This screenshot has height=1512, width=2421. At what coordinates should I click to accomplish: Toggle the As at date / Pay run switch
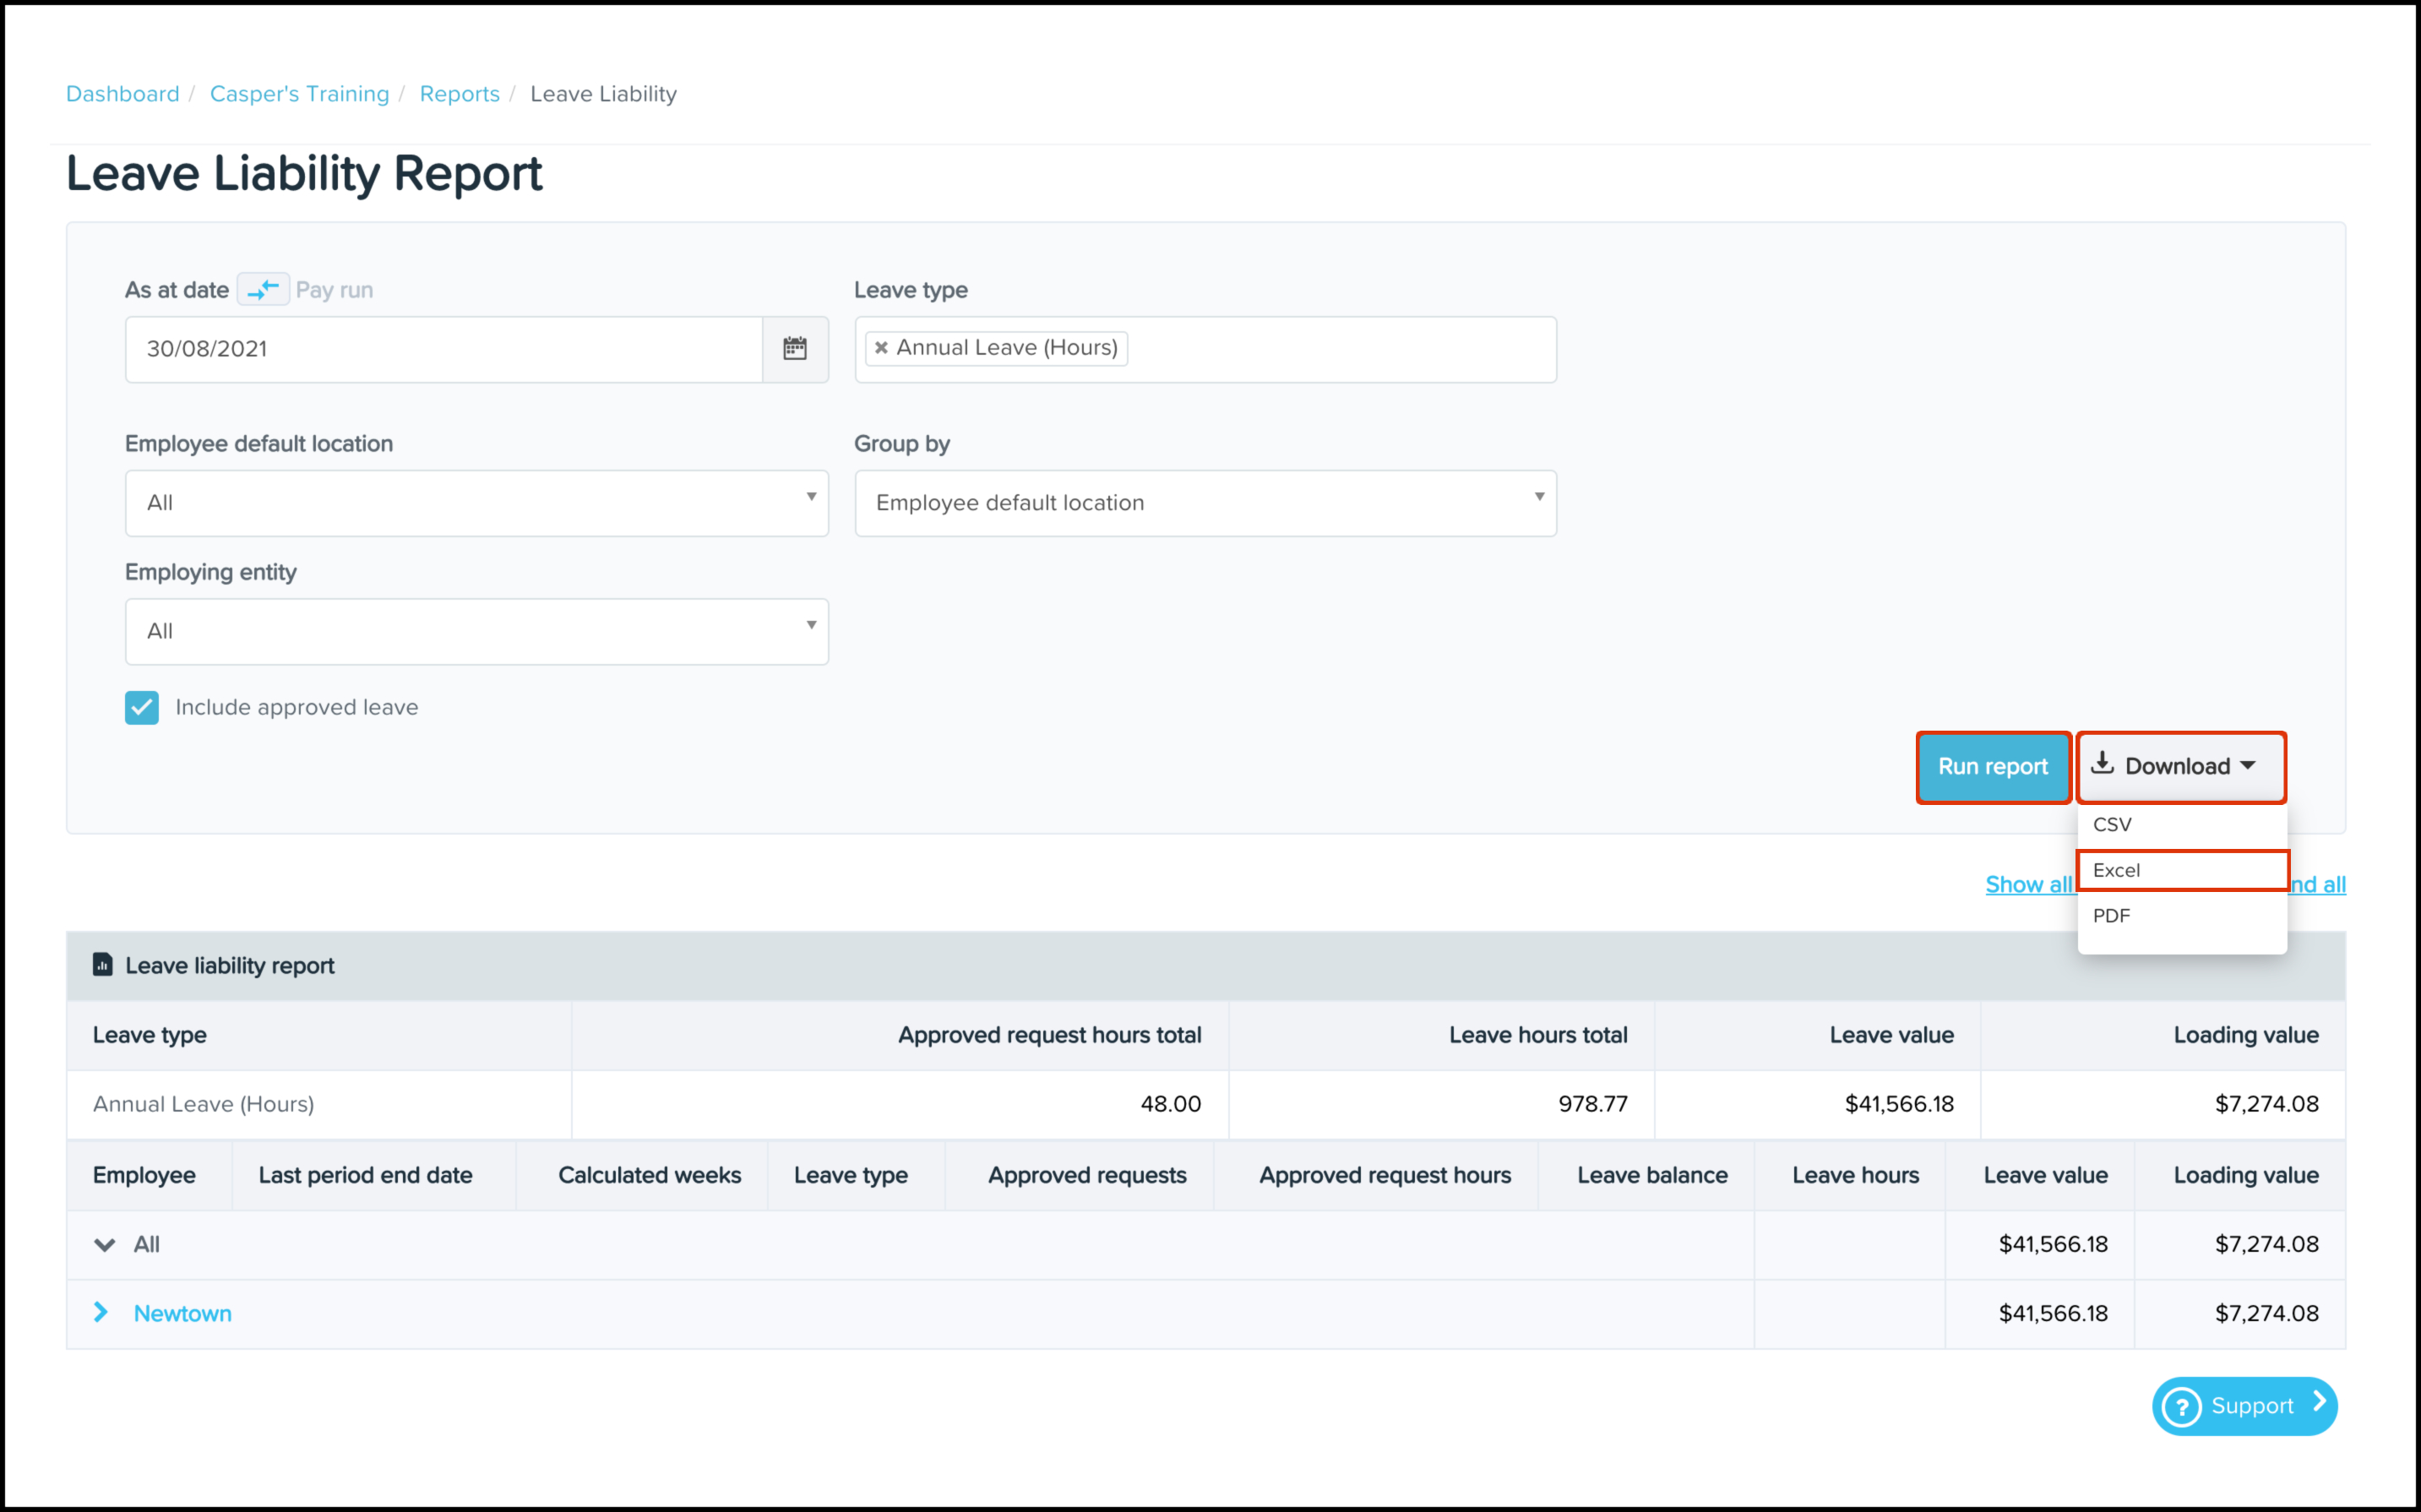tap(263, 290)
